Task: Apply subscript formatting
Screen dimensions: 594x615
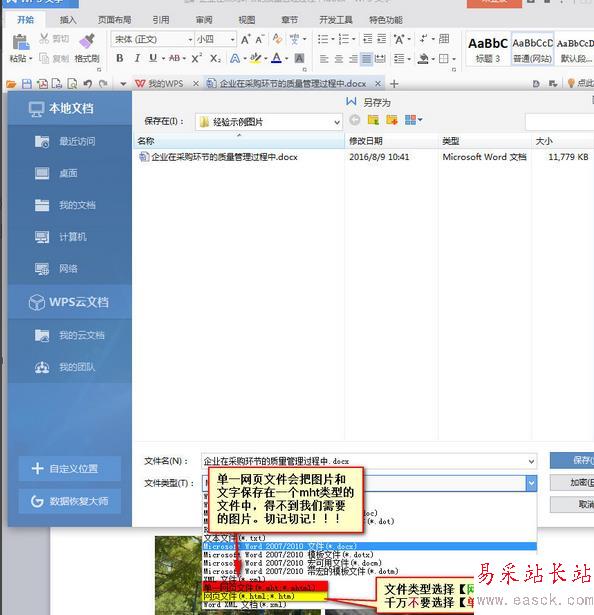Action: [x=215, y=59]
